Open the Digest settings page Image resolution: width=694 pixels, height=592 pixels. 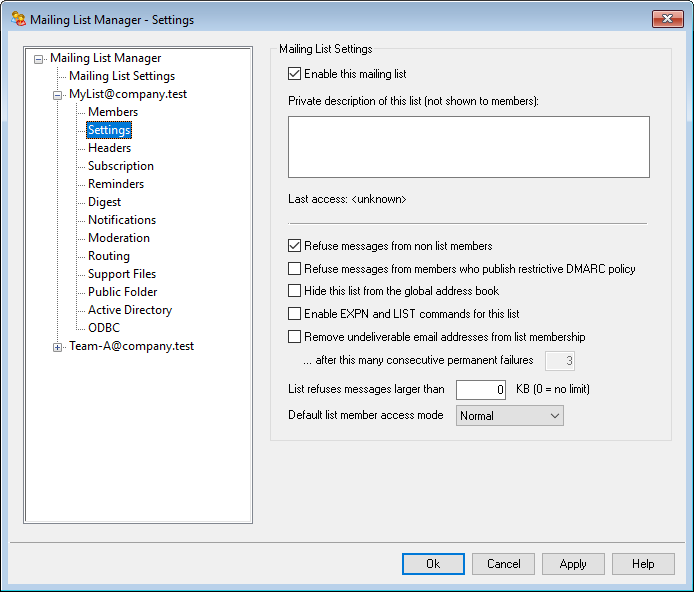104,202
